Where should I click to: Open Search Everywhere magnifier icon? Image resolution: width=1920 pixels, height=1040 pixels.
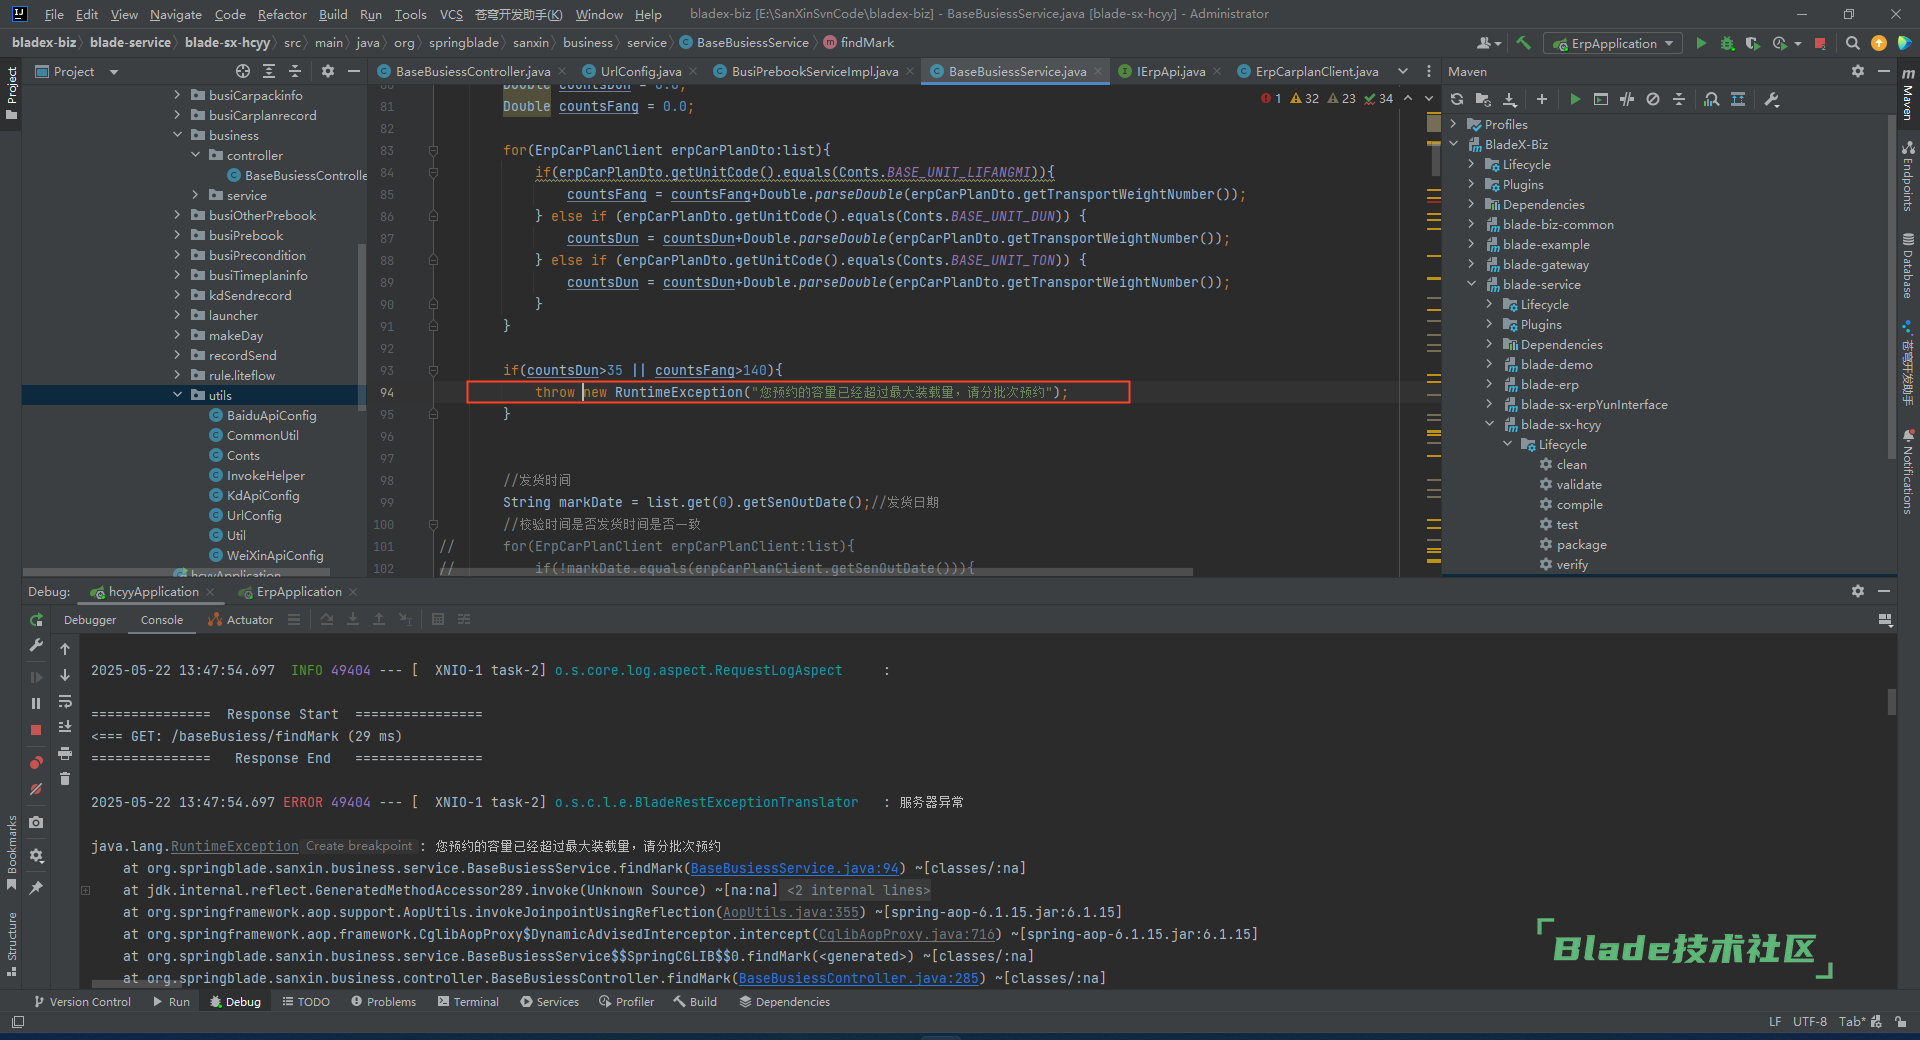tap(1852, 43)
